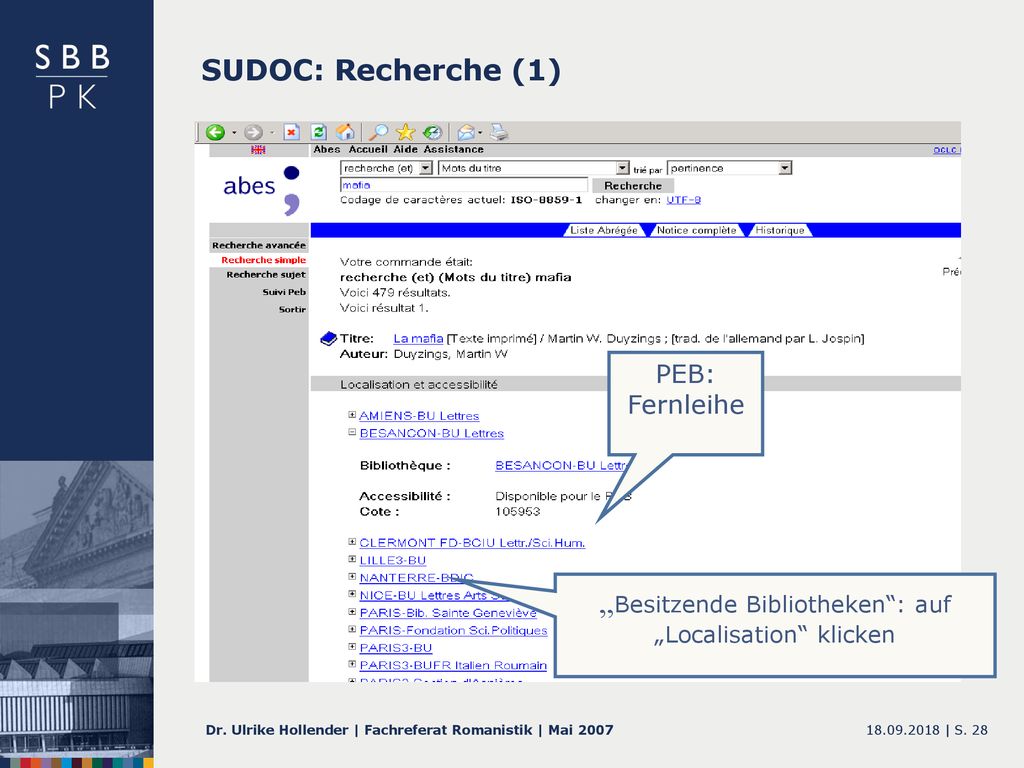
Task: Open Recherche sujet in sidebar
Action: tap(266, 275)
